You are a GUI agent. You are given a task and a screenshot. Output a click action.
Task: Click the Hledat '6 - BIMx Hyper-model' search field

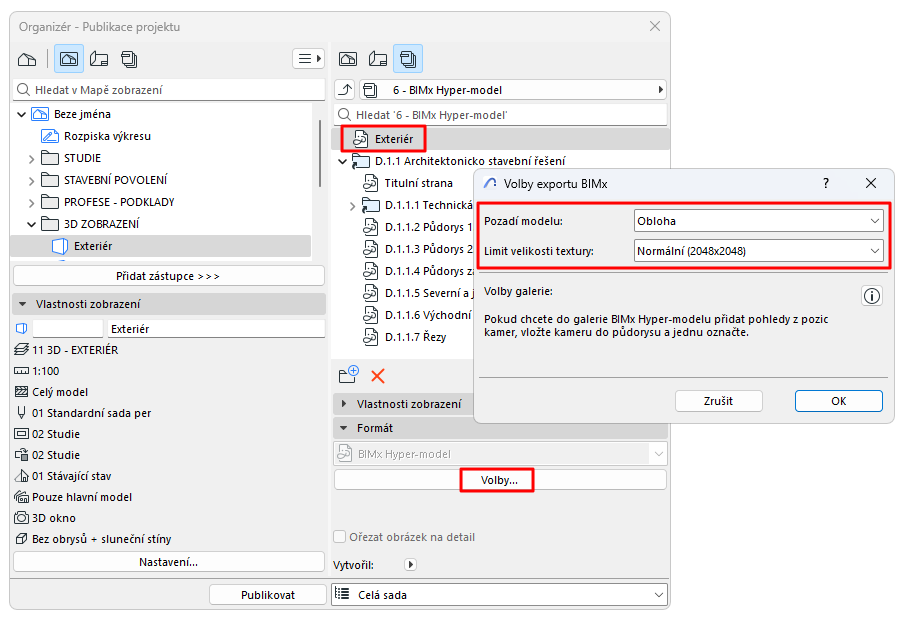click(x=500, y=115)
